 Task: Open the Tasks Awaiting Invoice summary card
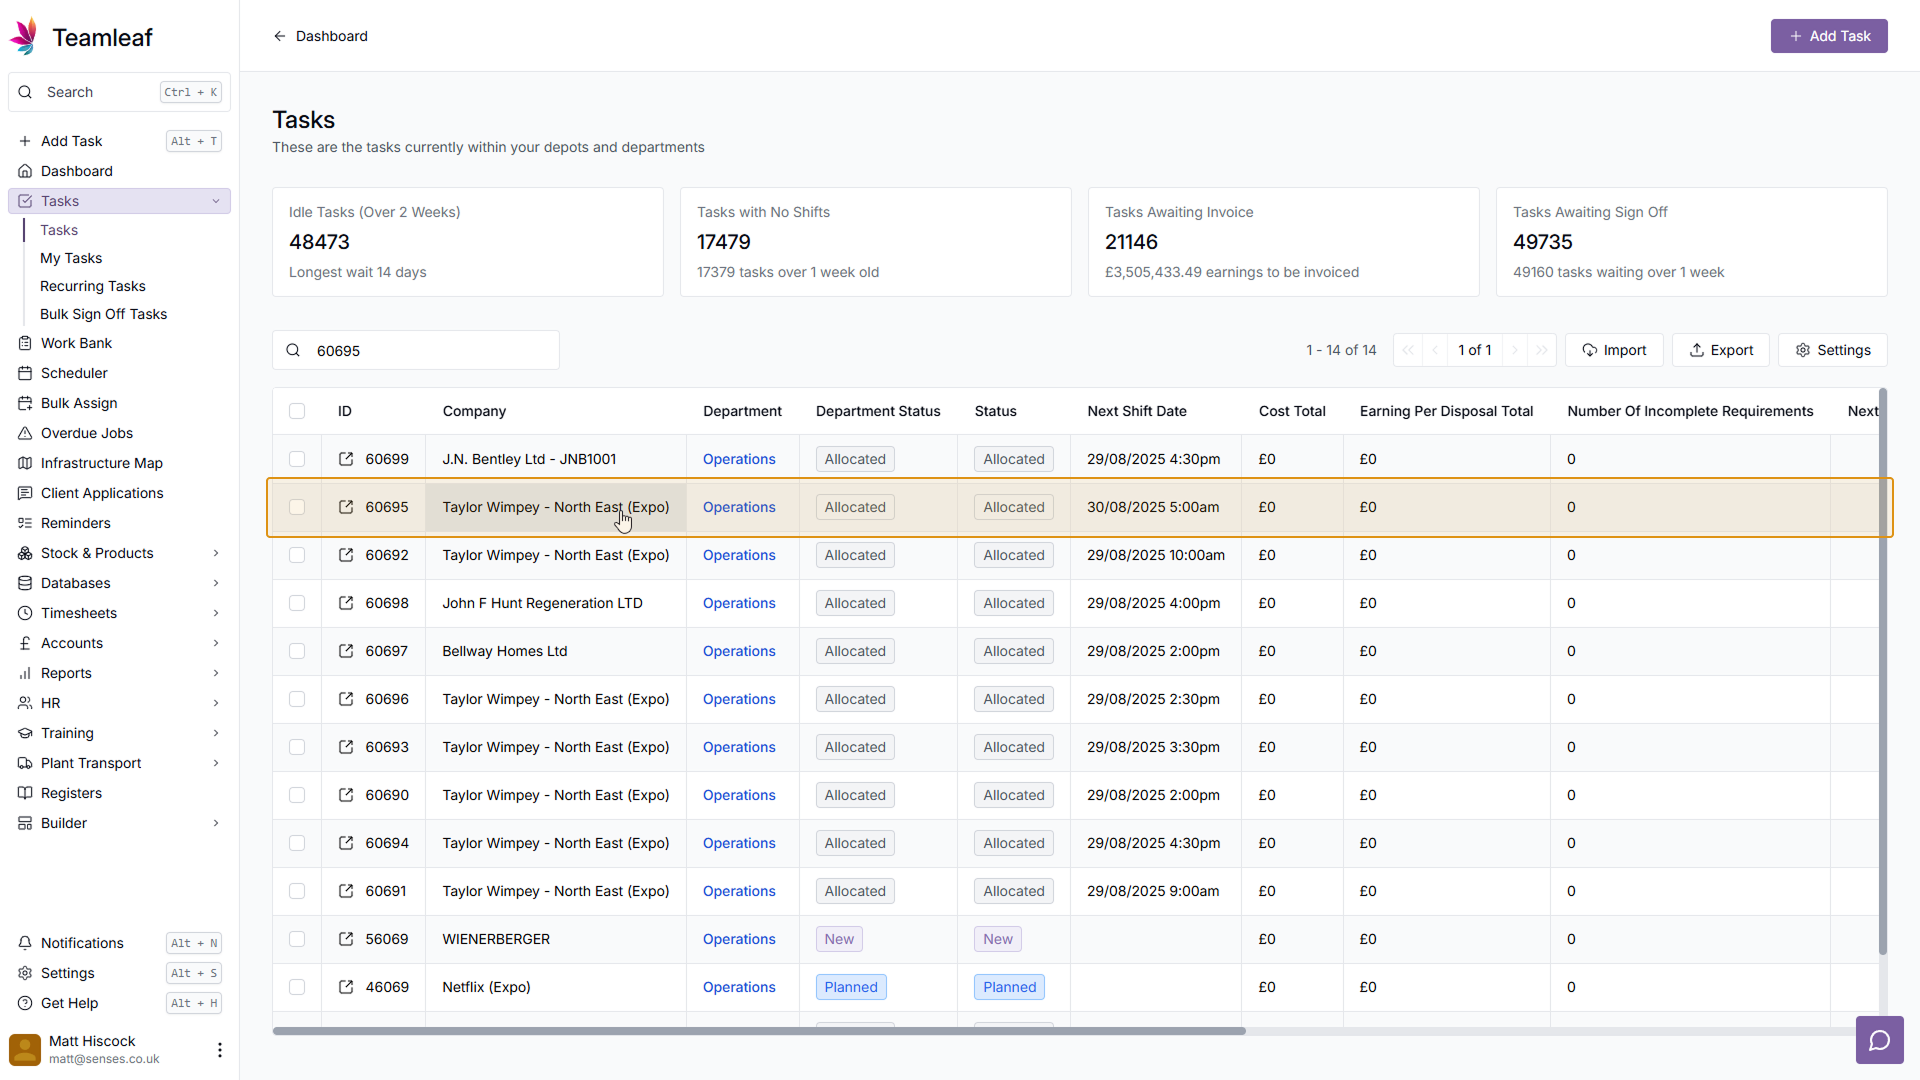(x=1284, y=242)
